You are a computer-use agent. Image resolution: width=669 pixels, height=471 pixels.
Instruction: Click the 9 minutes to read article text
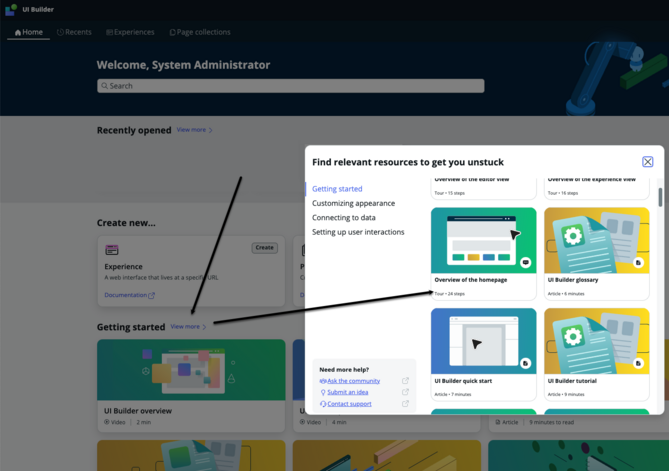(551, 422)
